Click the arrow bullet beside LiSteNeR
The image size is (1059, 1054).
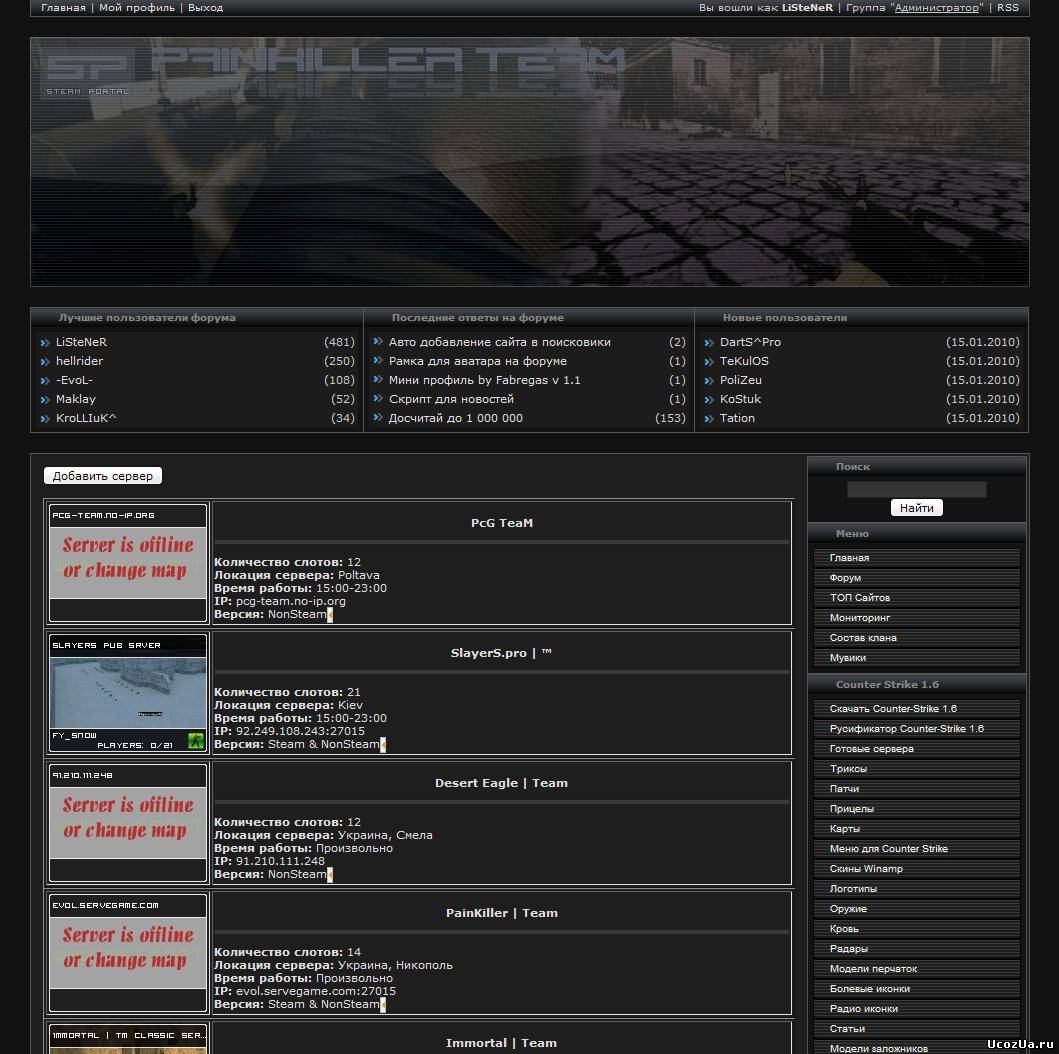coord(45,343)
